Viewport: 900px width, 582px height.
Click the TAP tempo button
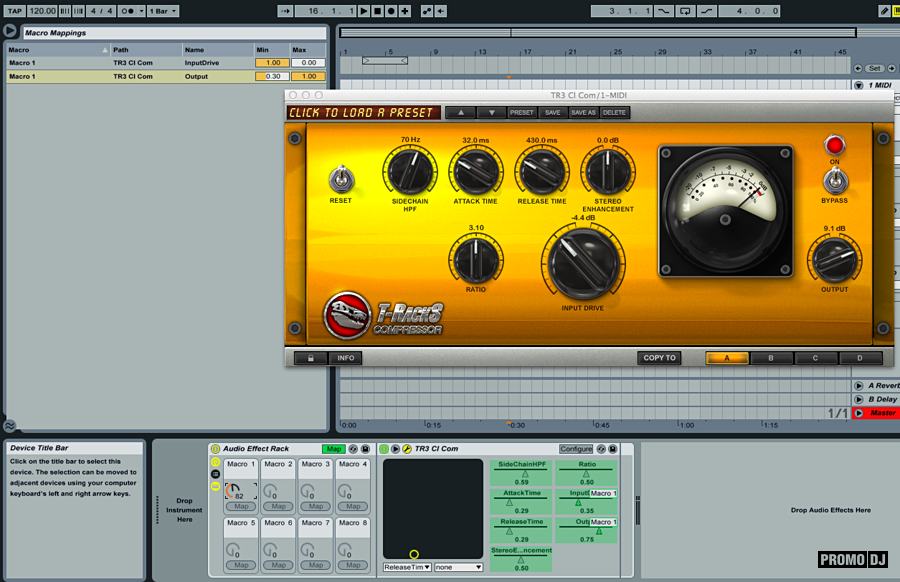tap(14, 11)
